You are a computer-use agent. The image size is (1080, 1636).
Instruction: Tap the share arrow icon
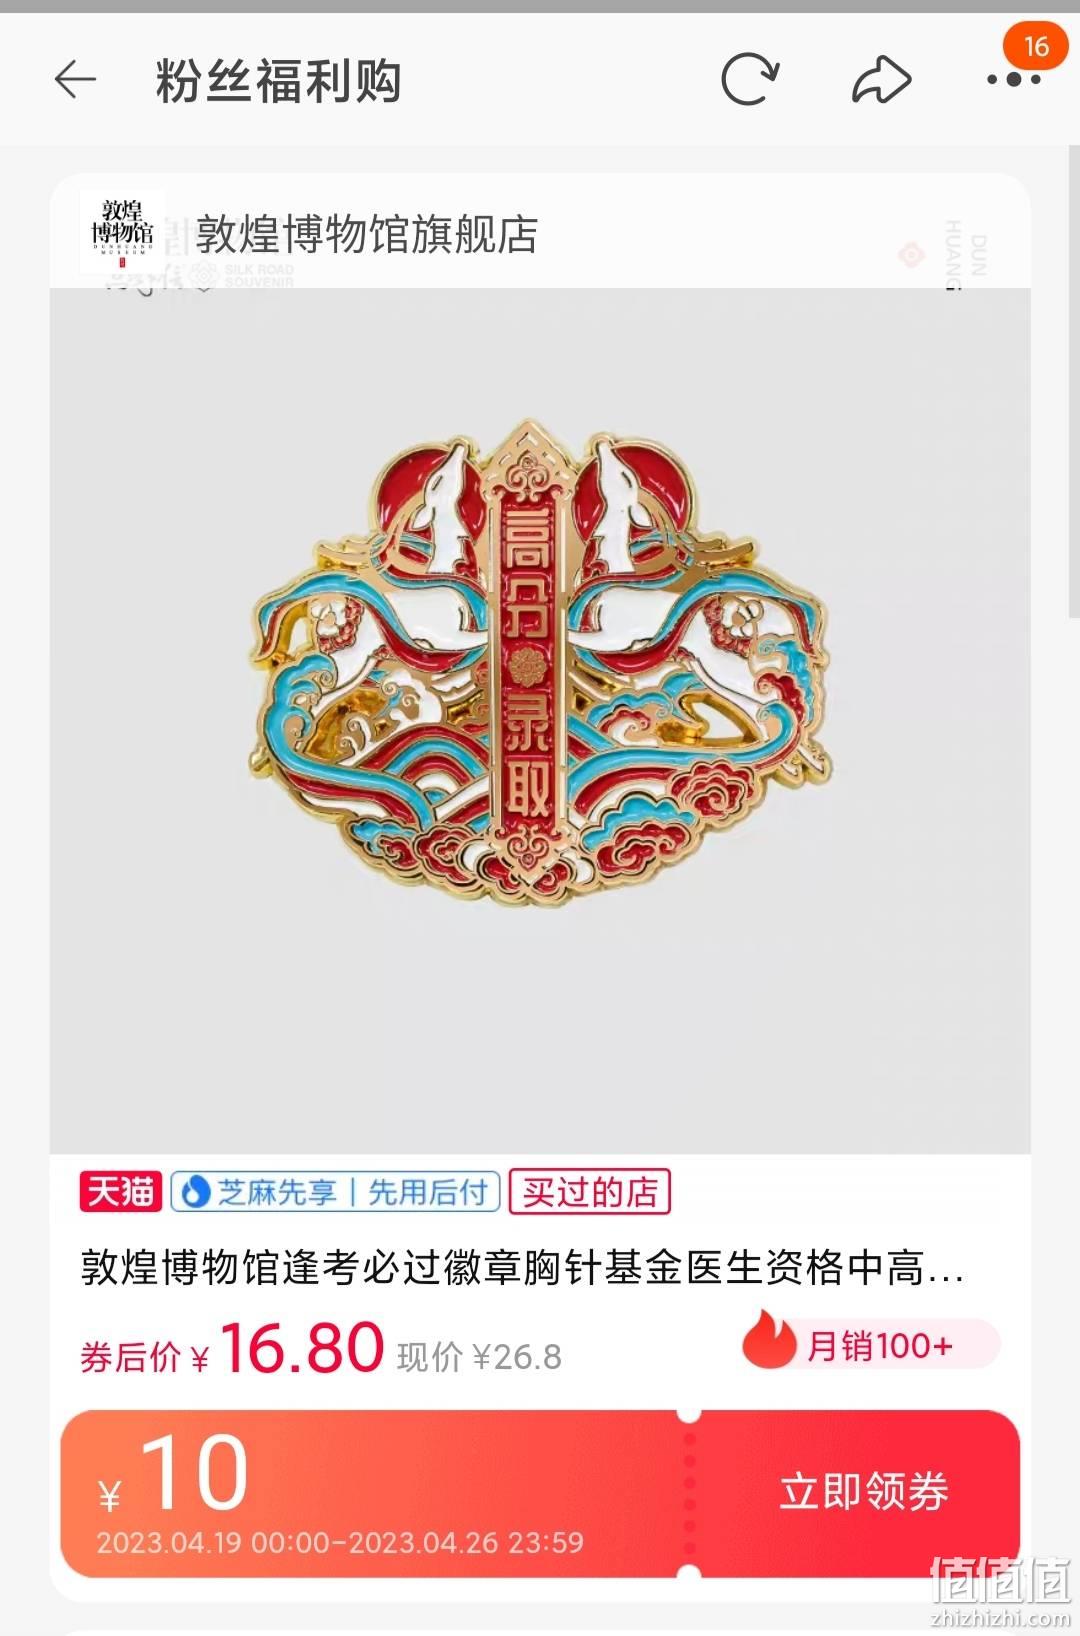[x=881, y=80]
